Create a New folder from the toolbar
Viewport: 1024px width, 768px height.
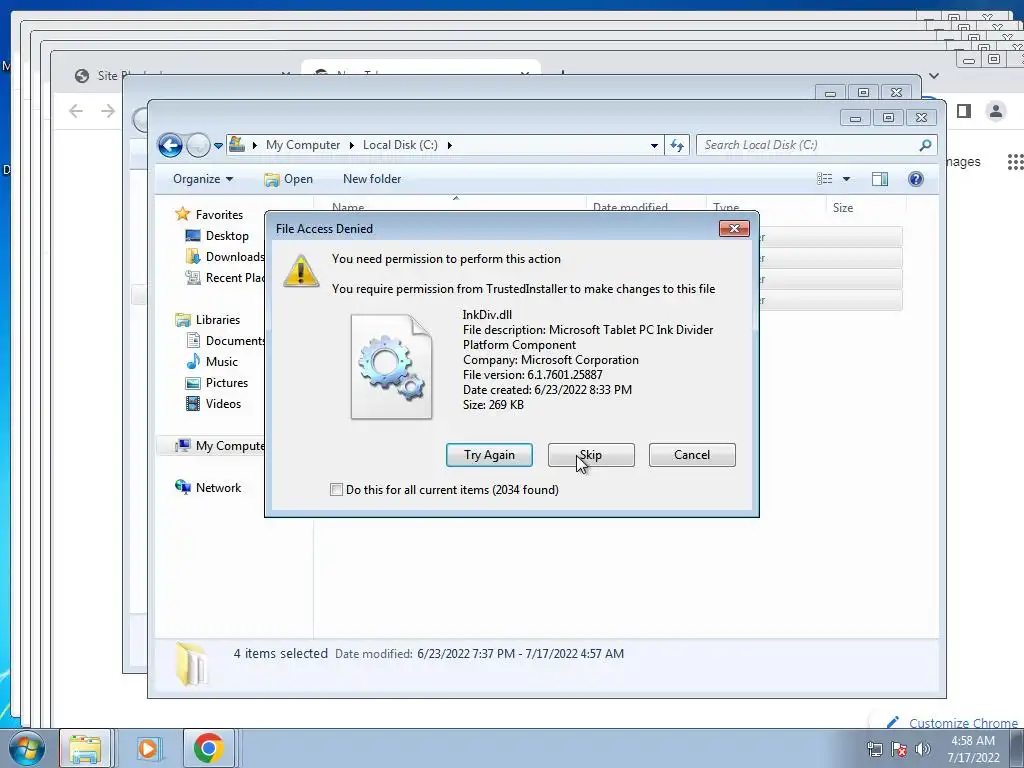(372, 179)
